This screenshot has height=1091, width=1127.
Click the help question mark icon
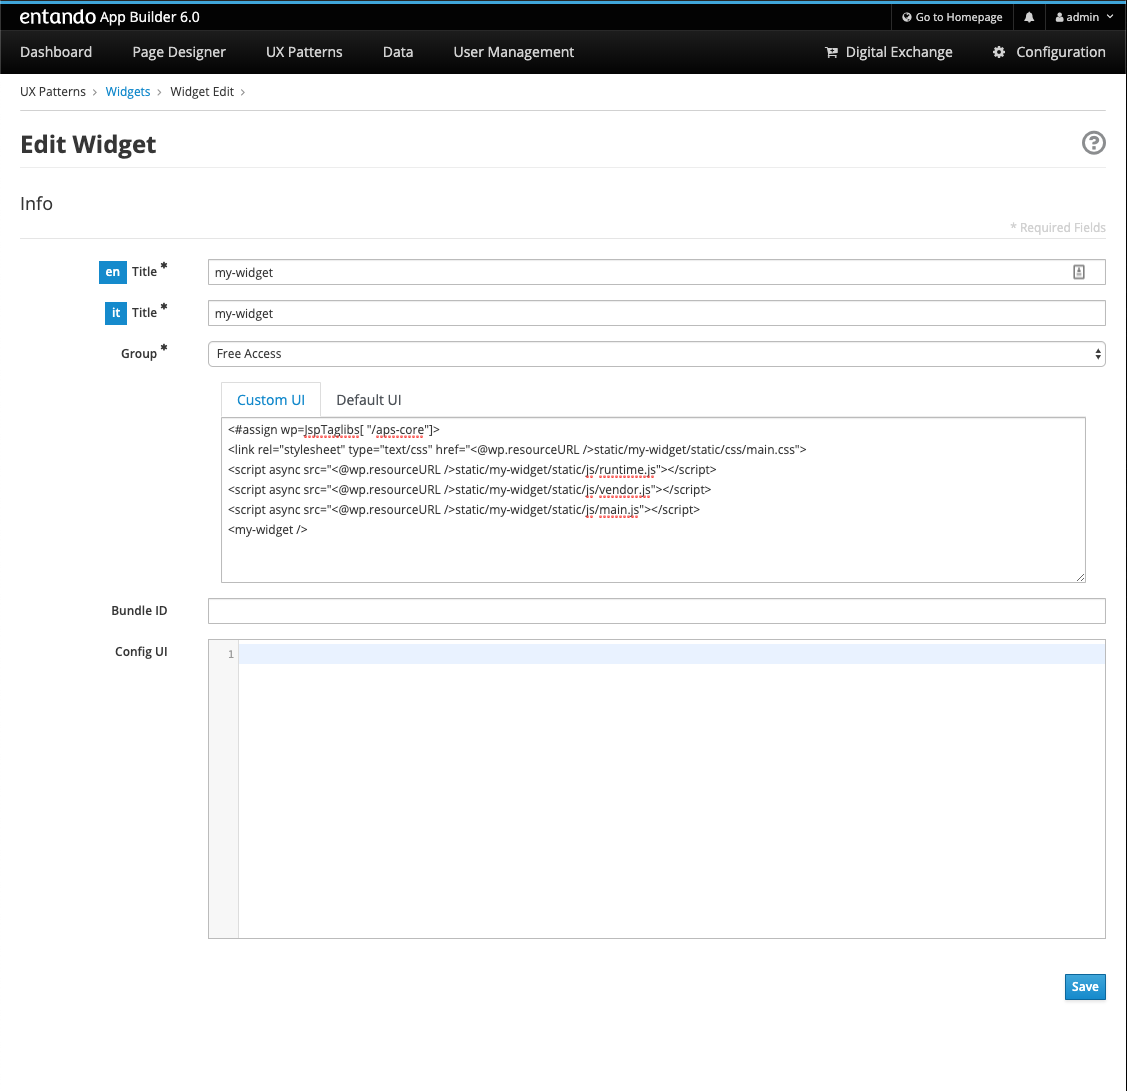click(x=1094, y=143)
